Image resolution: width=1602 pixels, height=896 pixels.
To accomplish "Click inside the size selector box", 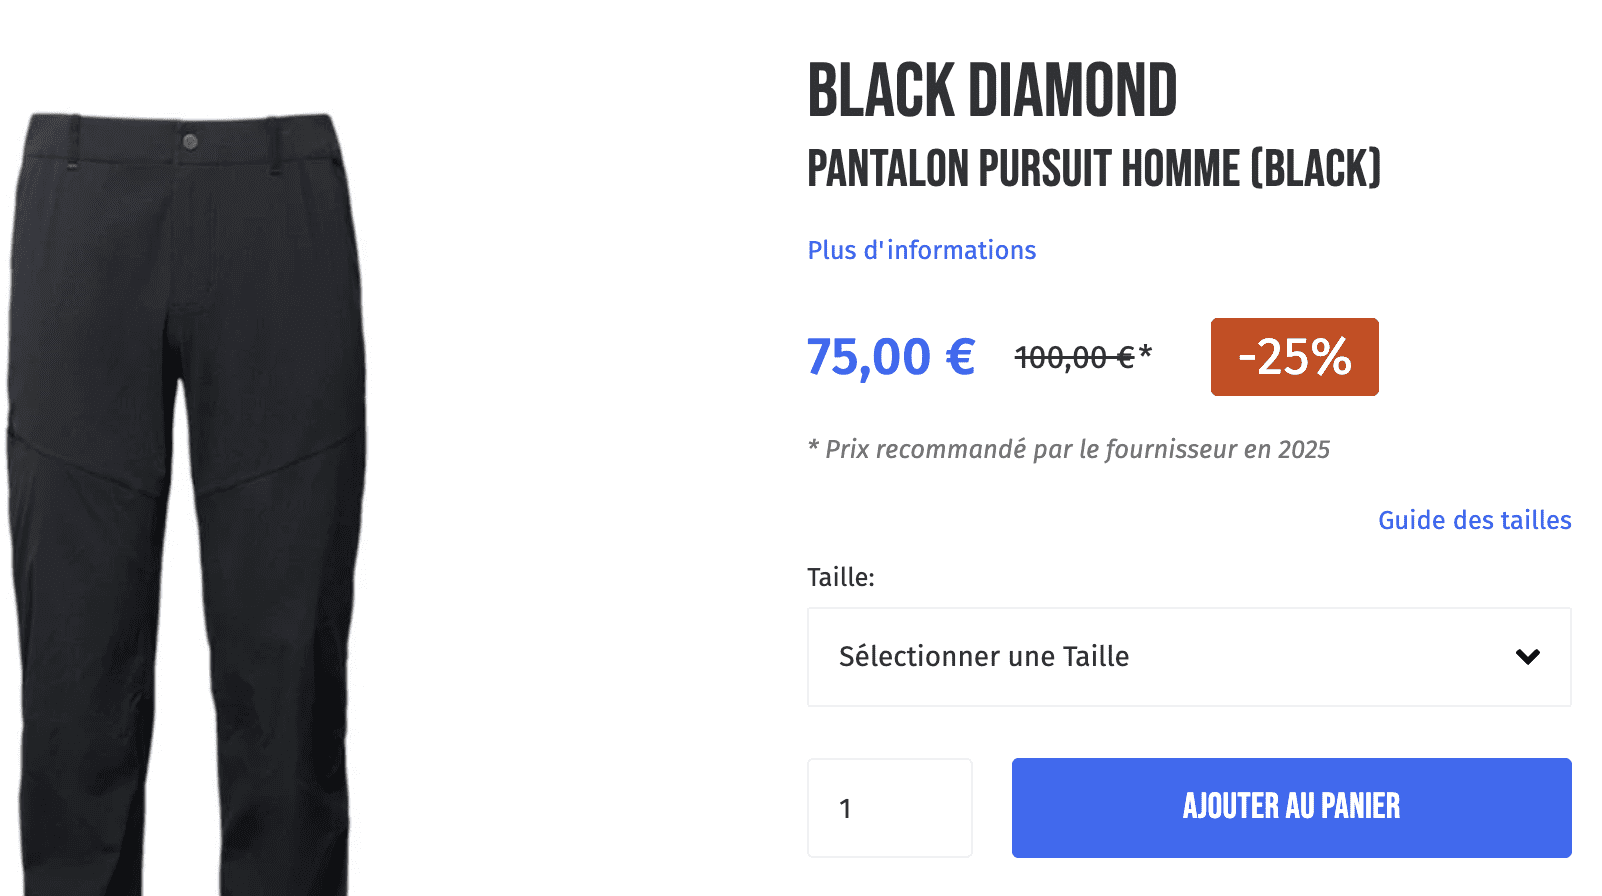I will pos(1100,657).
